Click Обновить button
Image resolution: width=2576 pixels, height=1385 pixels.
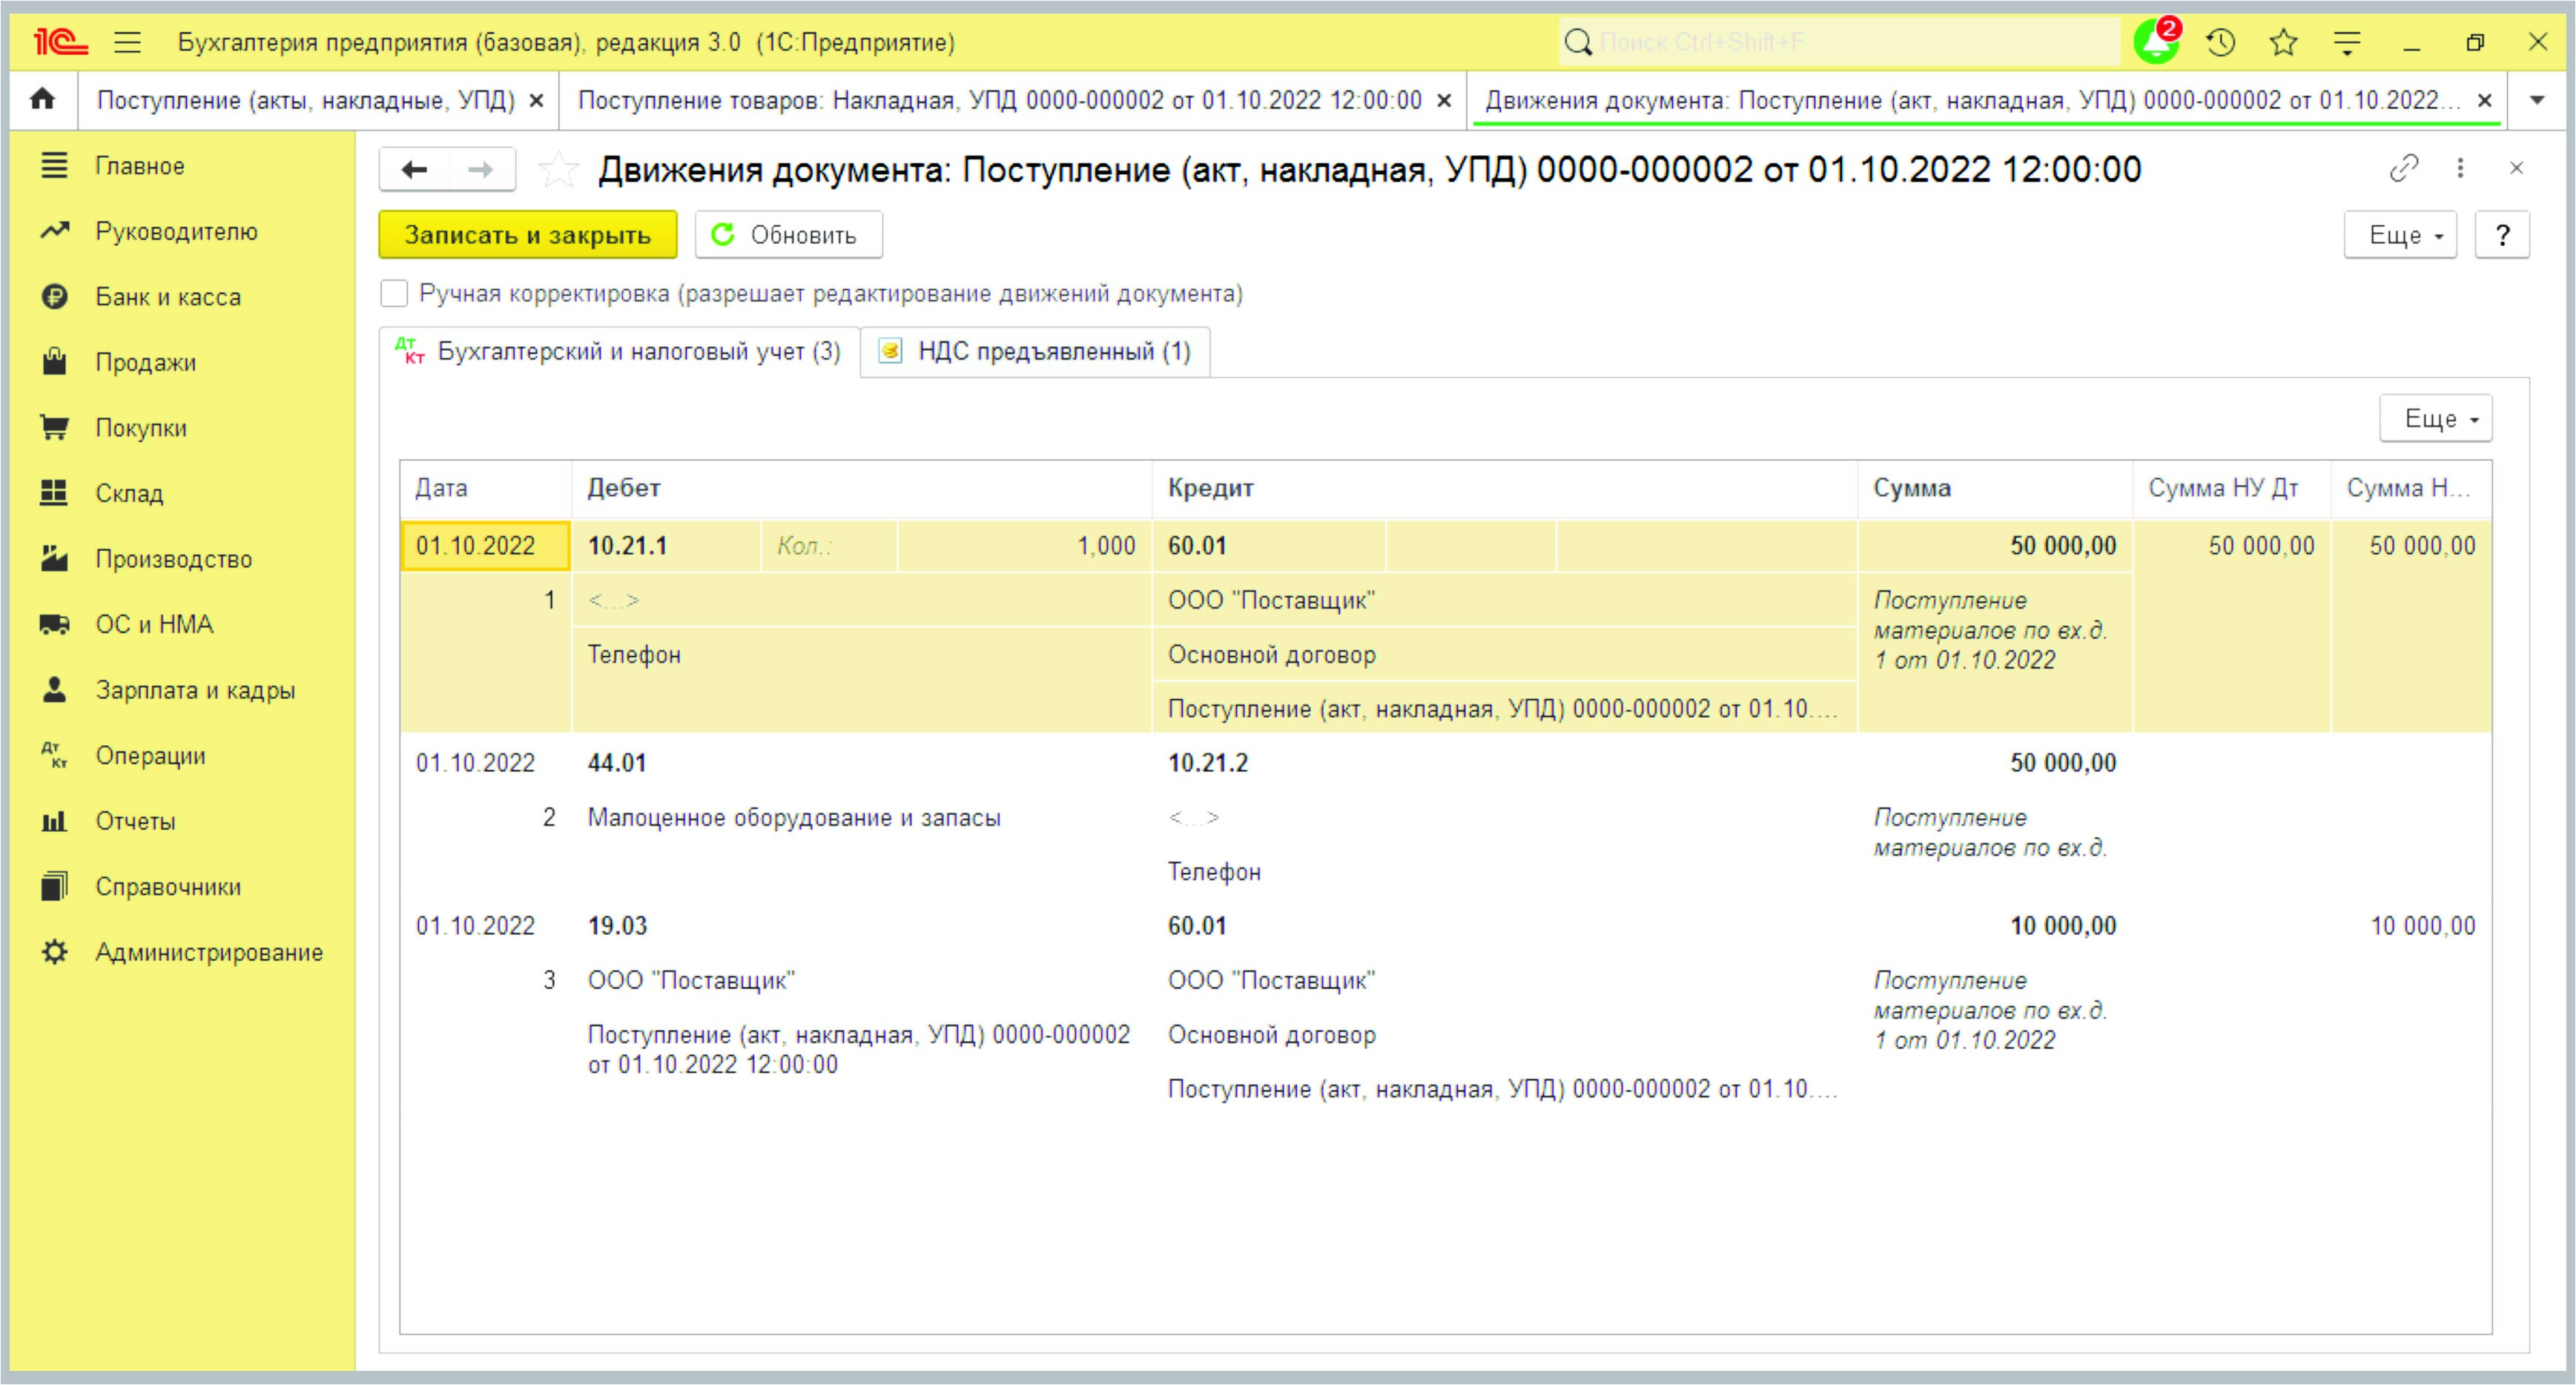pyautogui.click(x=787, y=235)
